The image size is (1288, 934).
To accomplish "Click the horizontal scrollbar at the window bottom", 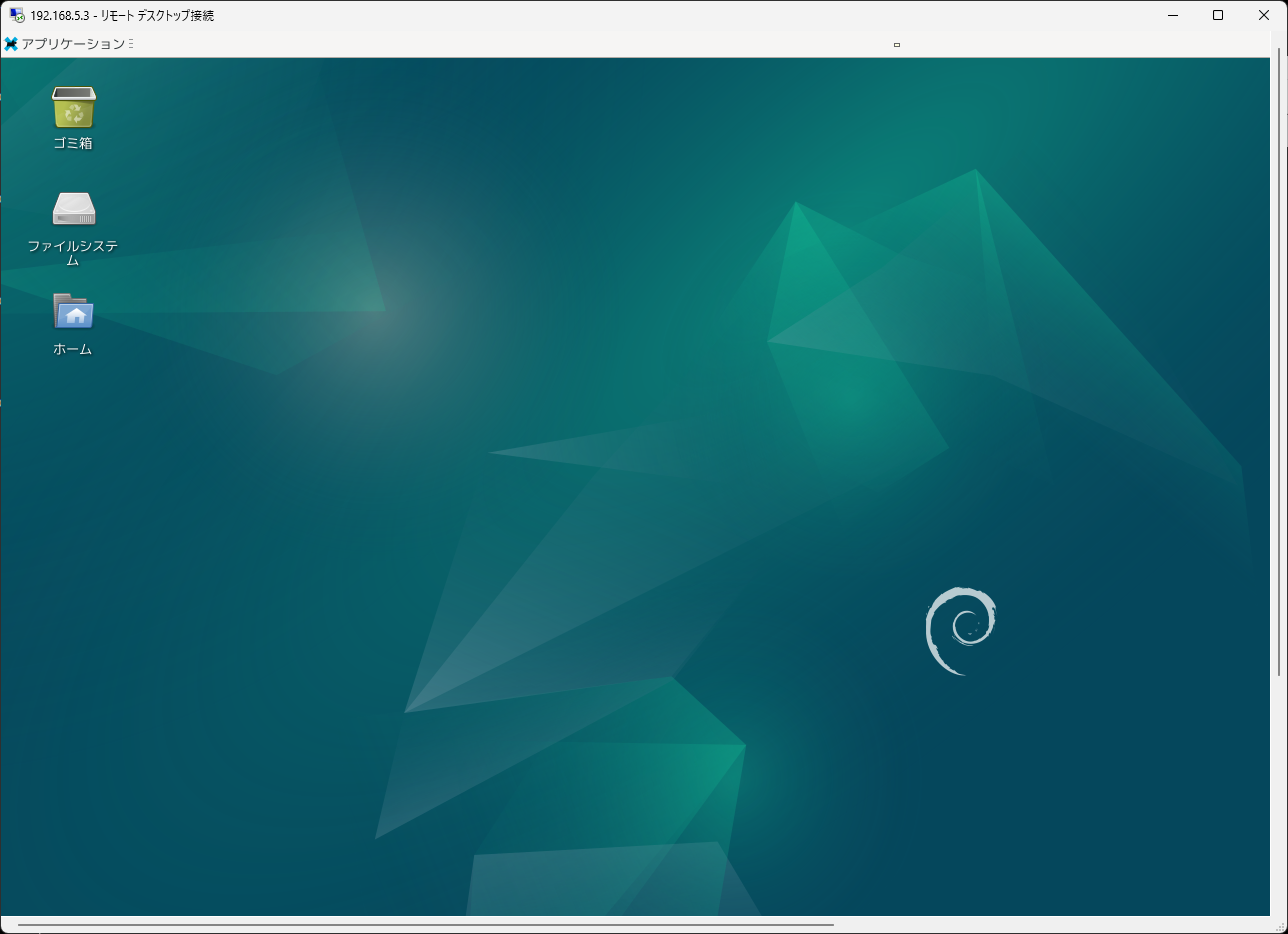I will pyautogui.click(x=425, y=925).
